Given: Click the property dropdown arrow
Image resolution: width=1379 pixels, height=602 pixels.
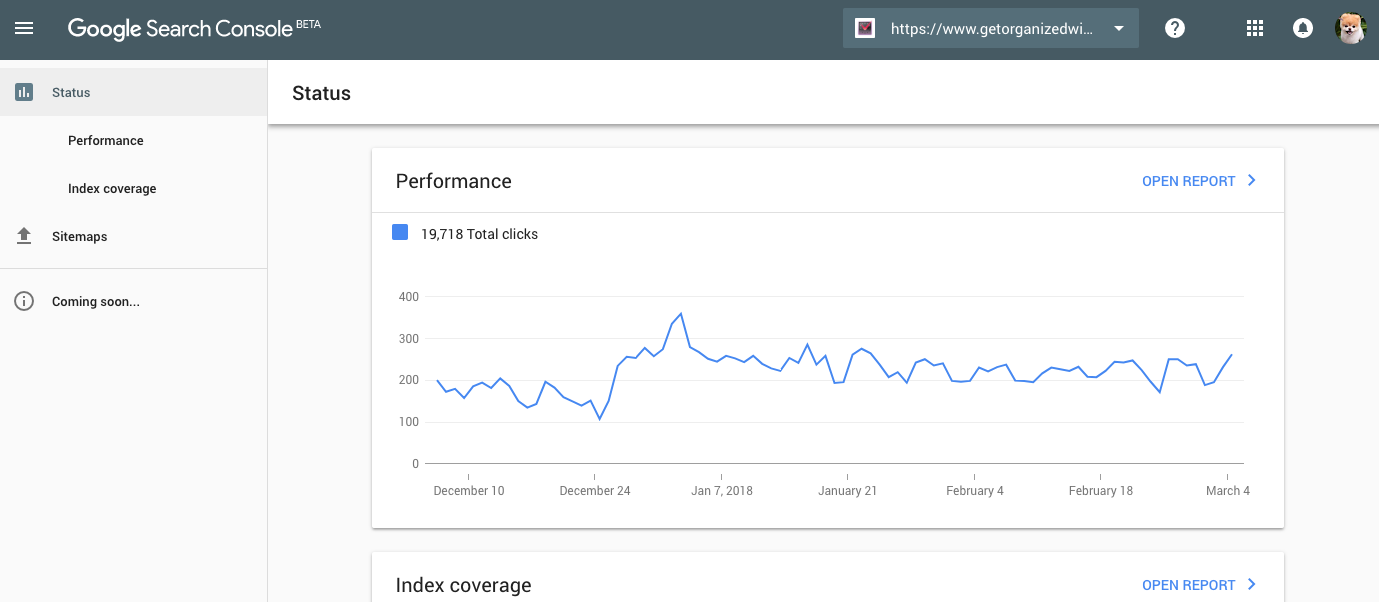Looking at the screenshot, I should pyautogui.click(x=1119, y=28).
